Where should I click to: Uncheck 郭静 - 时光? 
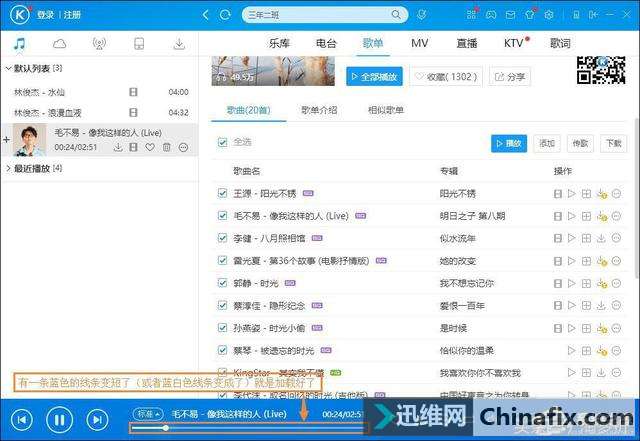click(222, 283)
